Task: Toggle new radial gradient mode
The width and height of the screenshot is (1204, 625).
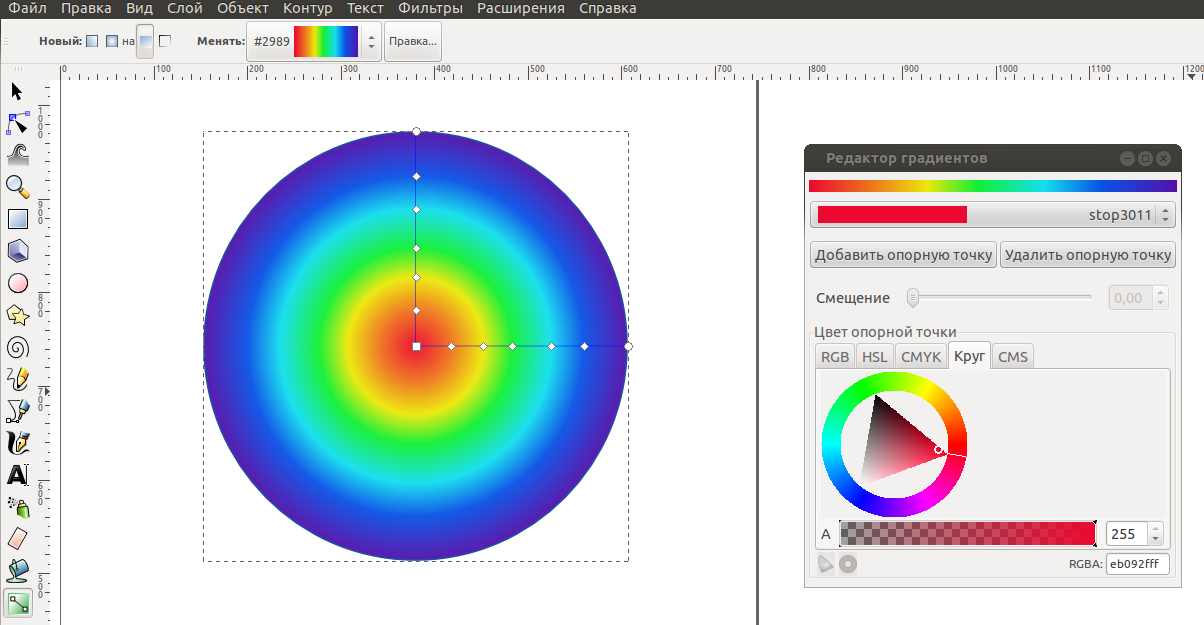Action: point(112,41)
